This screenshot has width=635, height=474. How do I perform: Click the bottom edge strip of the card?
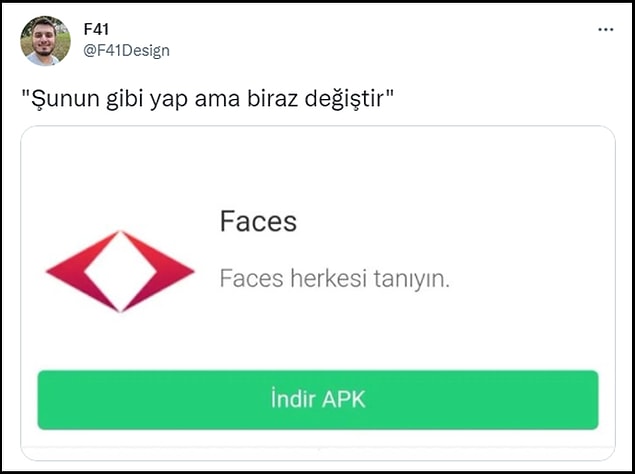pyautogui.click(x=318, y=453)
